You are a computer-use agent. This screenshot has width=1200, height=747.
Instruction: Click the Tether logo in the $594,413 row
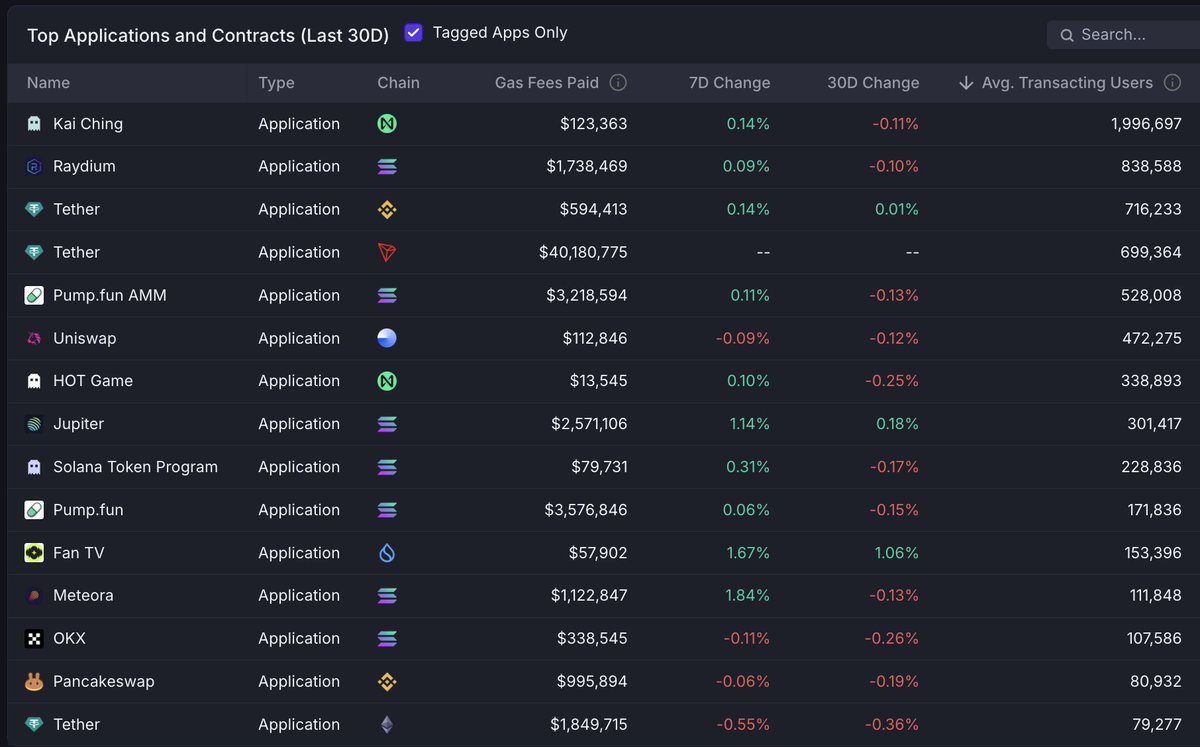point(34,210)
